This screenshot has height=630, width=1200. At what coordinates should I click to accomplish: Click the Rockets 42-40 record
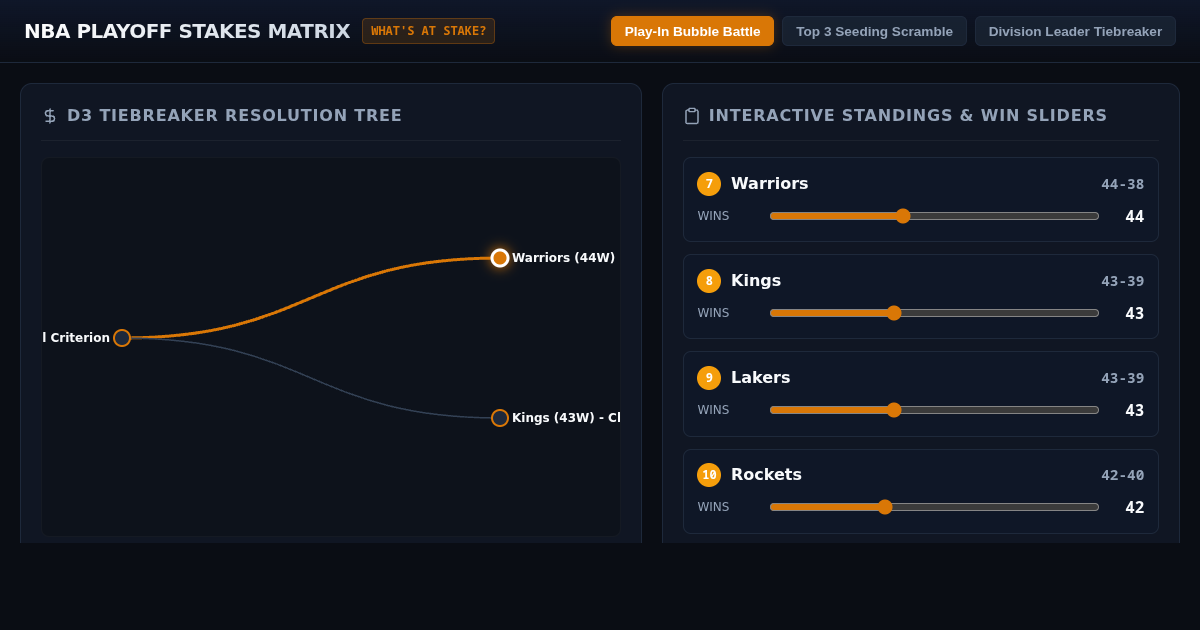pyautogui.click(x=1122, y=475)
